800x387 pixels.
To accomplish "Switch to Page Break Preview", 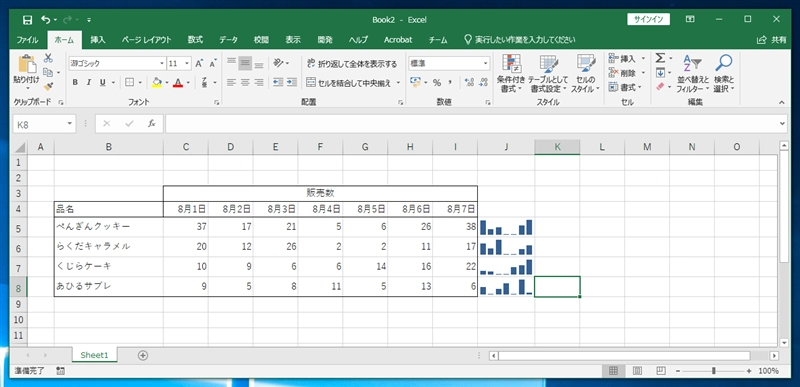I will pos(661,371).
